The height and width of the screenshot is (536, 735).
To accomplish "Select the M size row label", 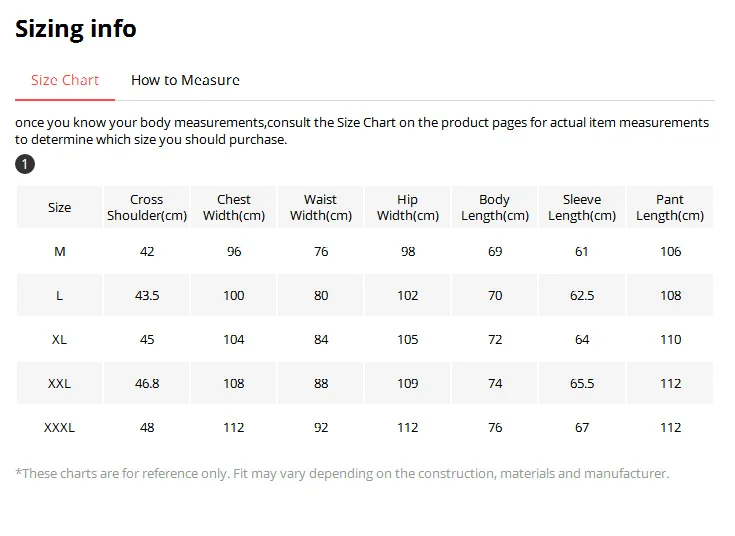I will [60, 251].
